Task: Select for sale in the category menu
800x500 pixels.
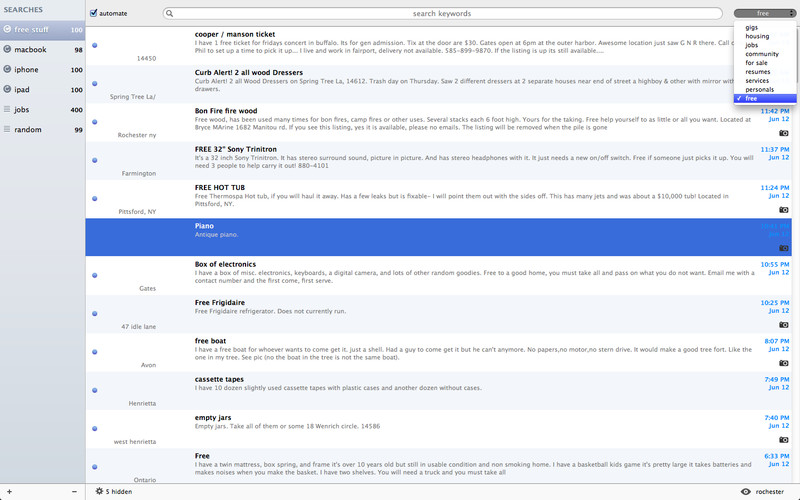Action: click(756, 63)
